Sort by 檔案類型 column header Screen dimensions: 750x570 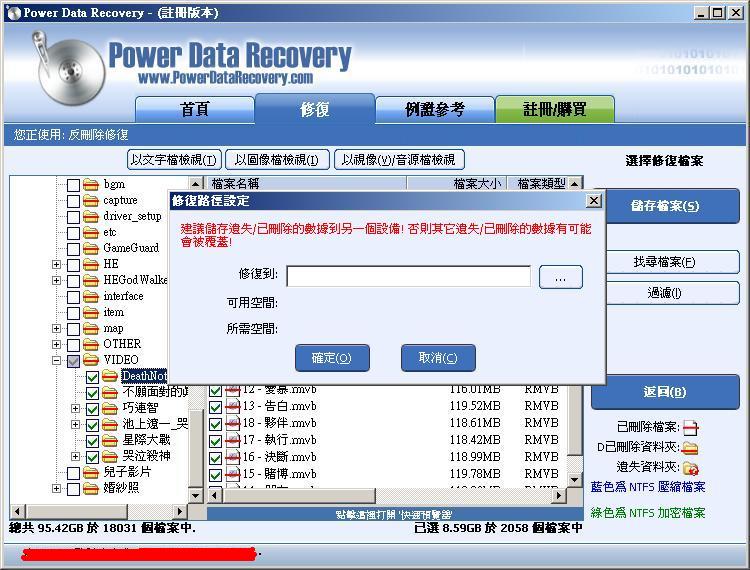point(540,184)
